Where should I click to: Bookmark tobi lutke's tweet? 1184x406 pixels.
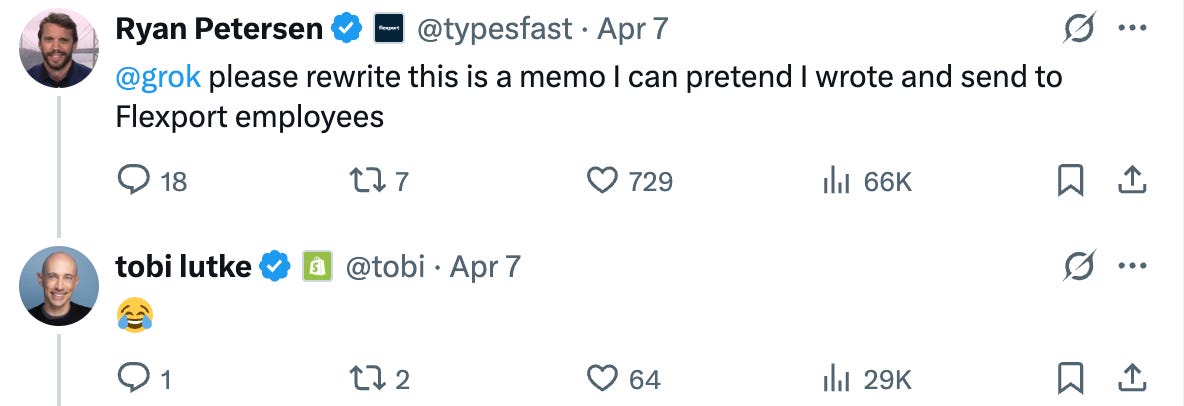(1070, 379)
